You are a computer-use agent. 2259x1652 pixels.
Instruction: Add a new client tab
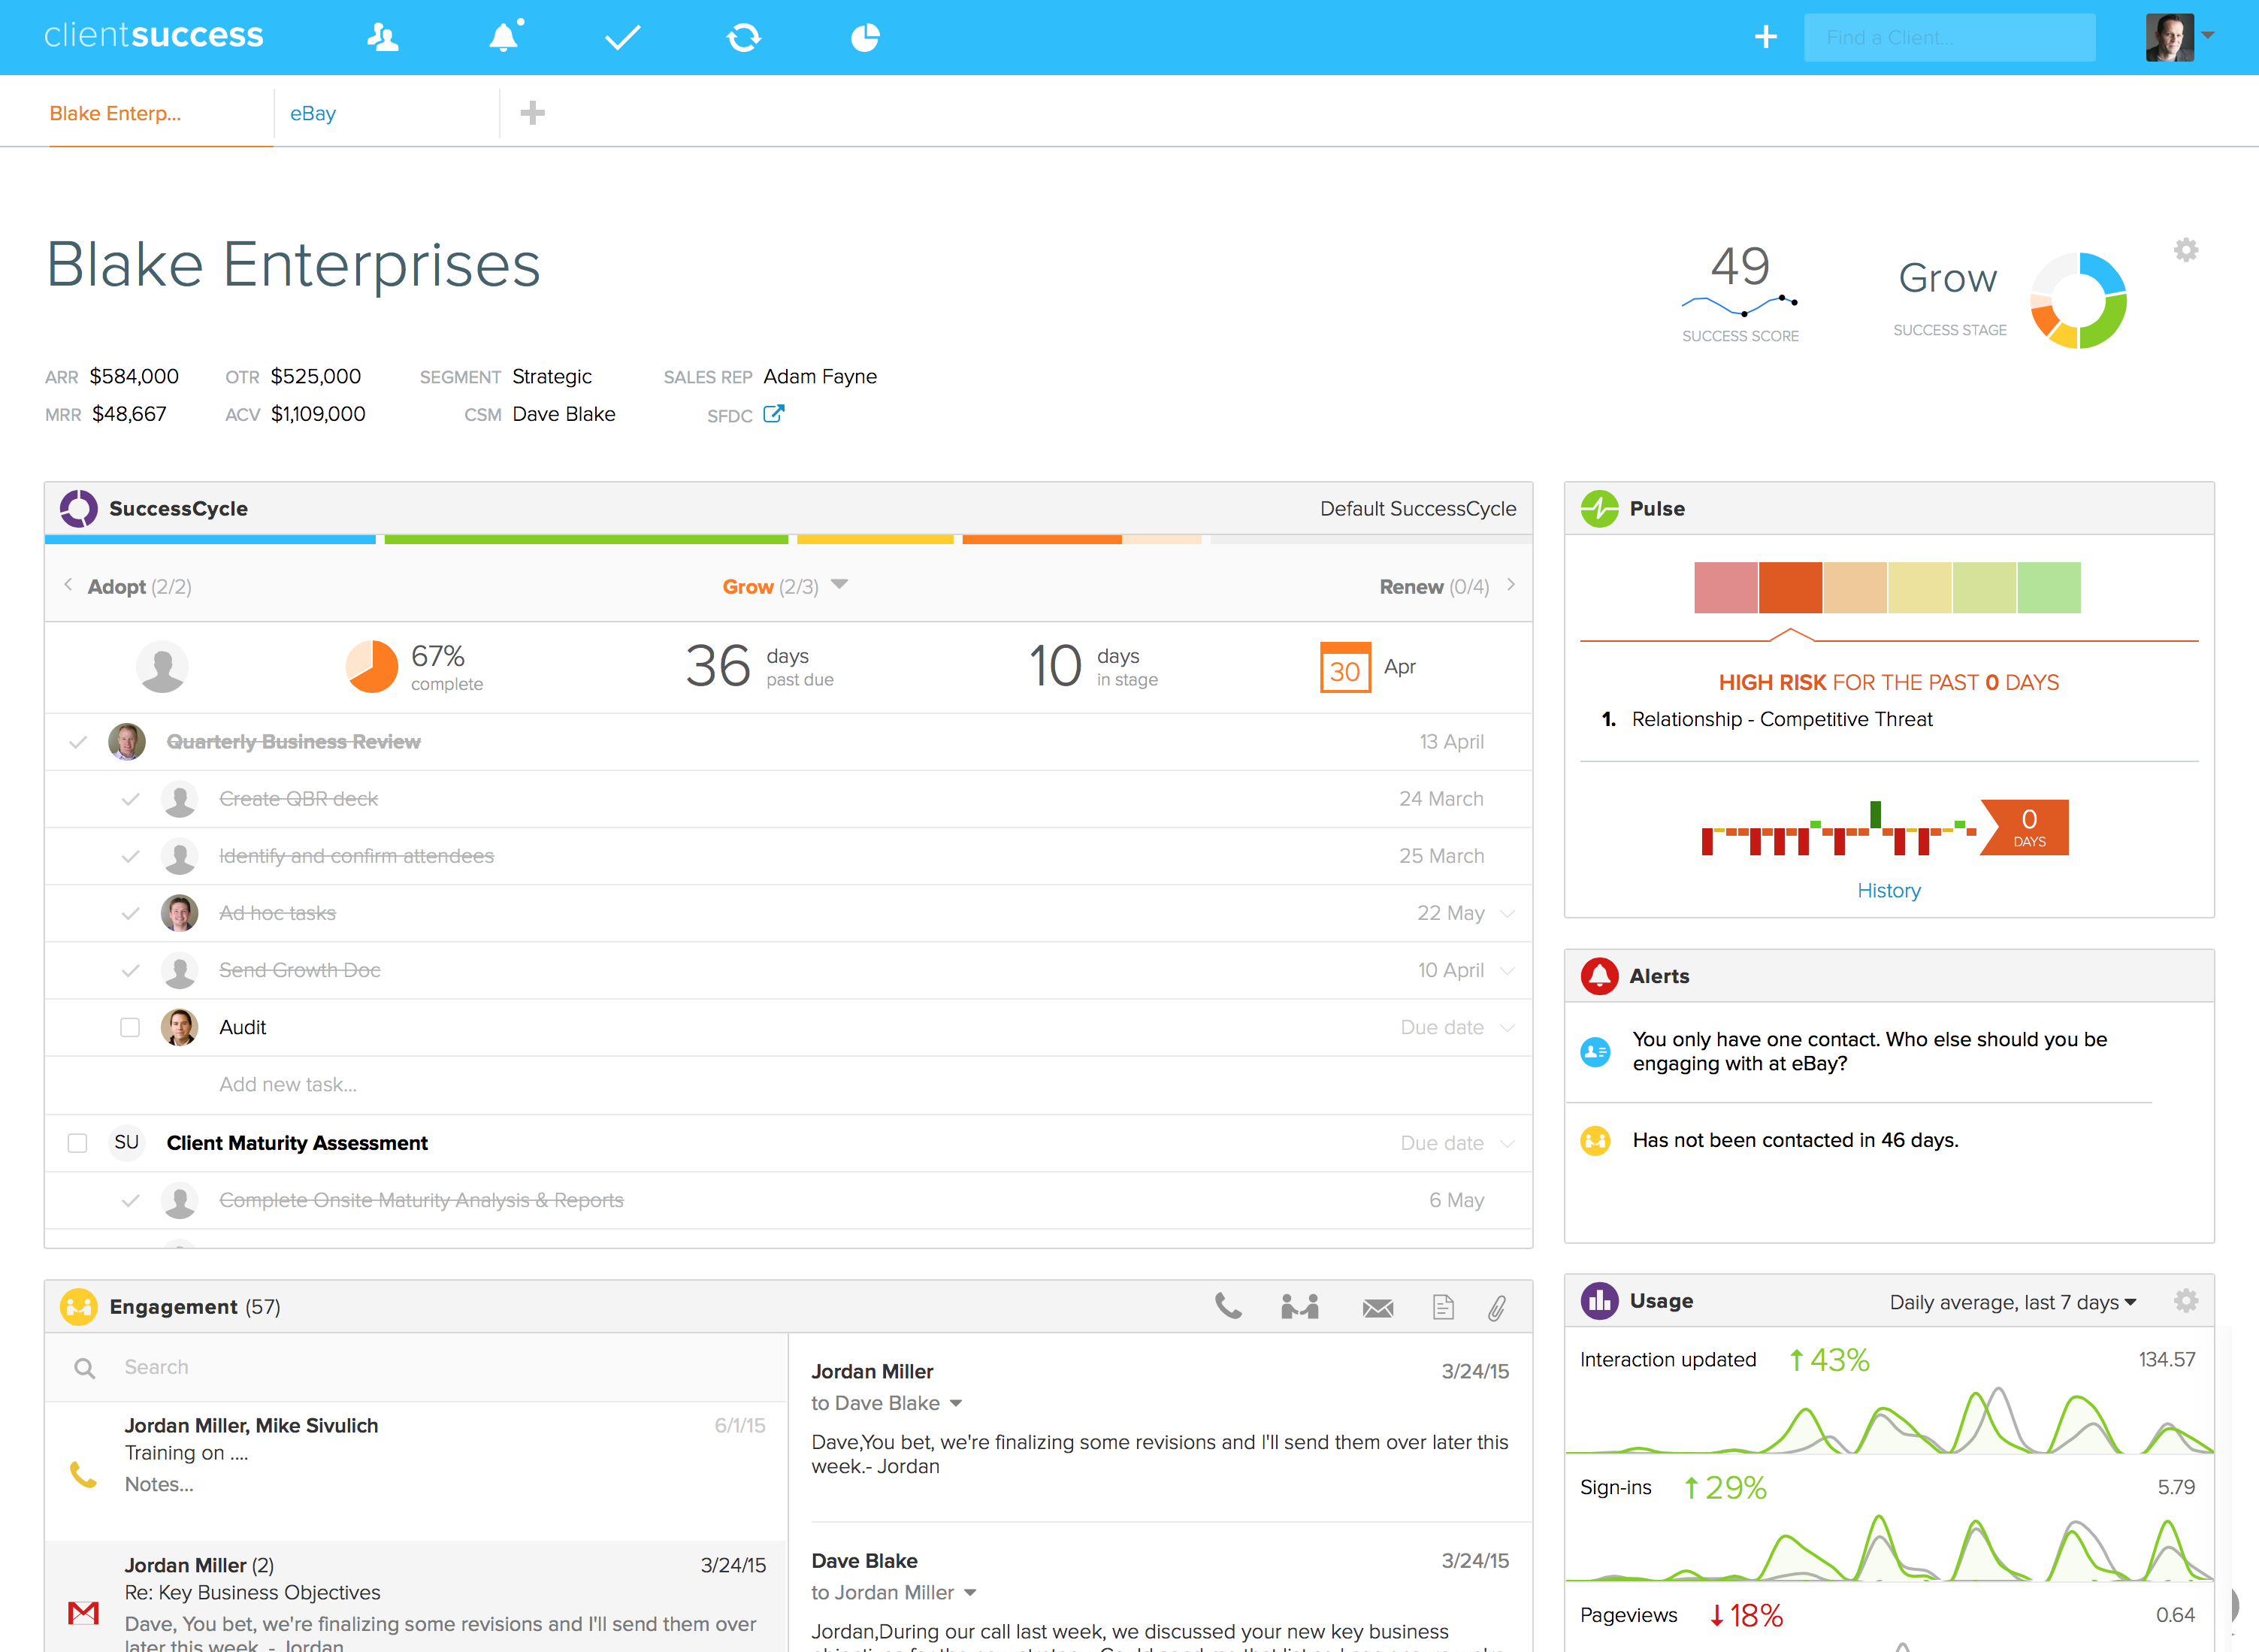533,112
